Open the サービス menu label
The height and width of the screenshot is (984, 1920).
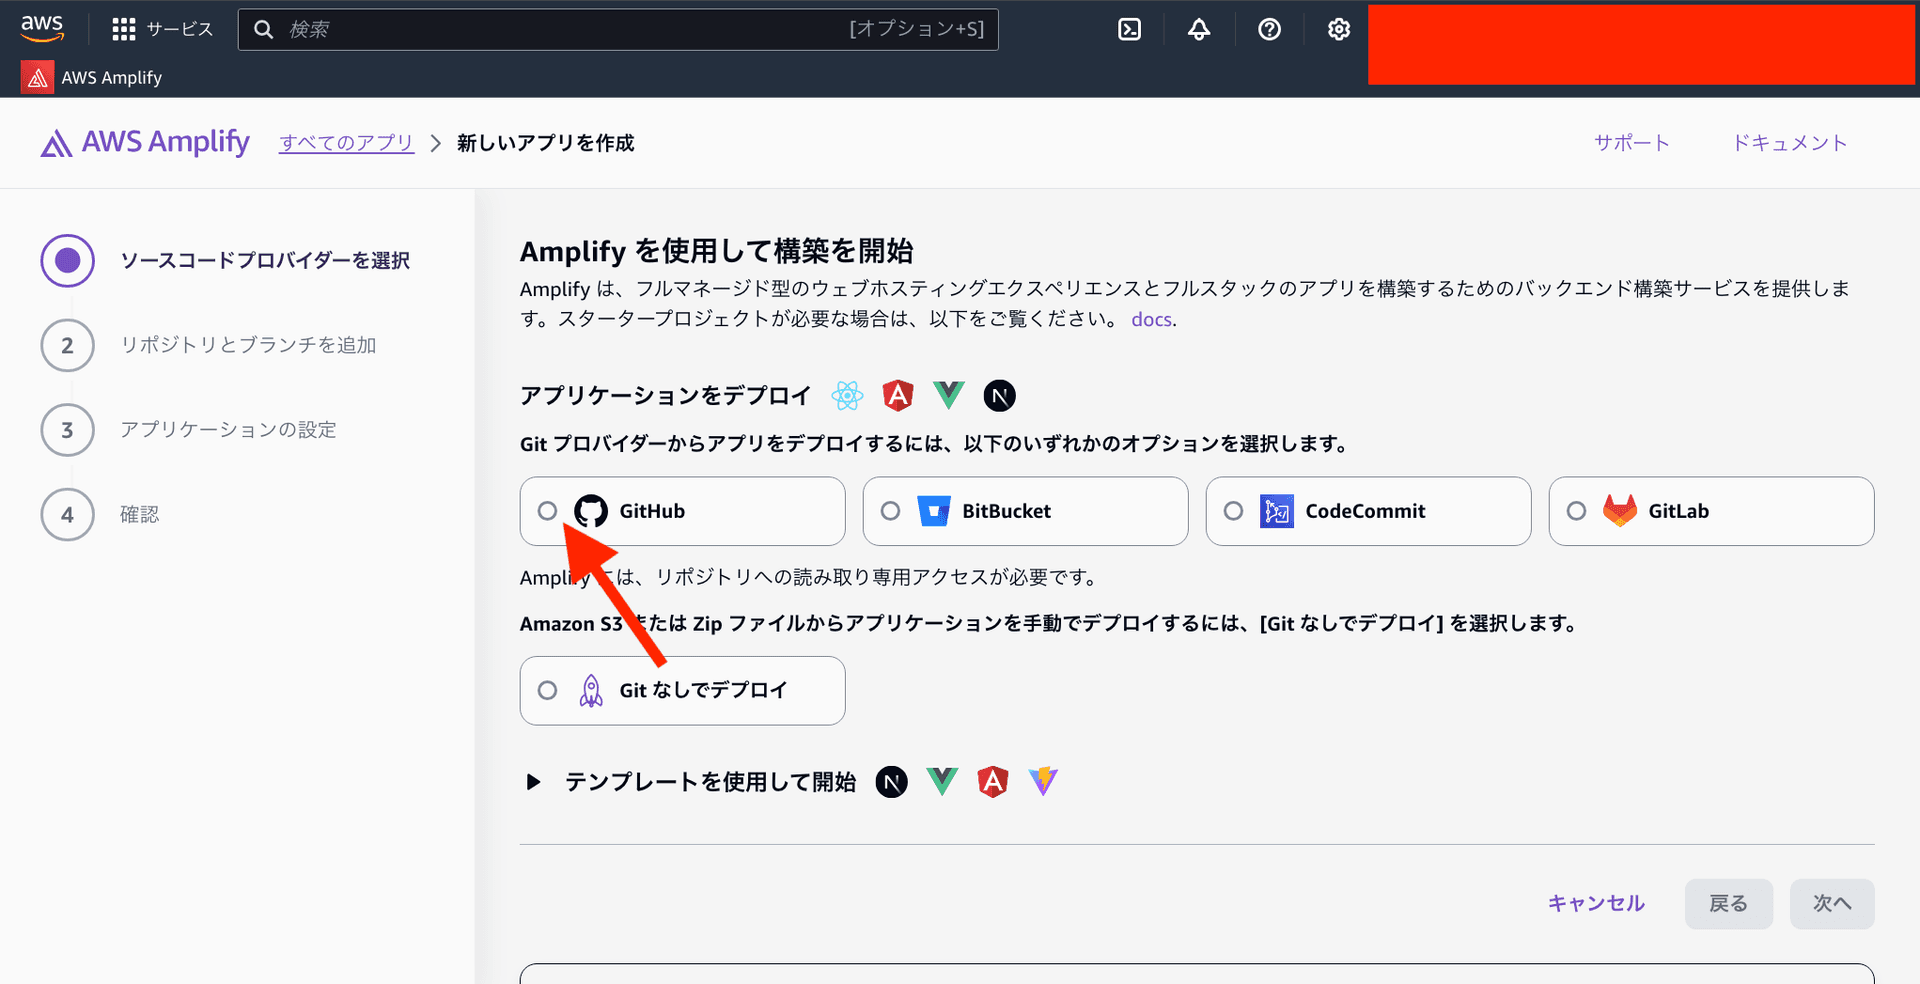pos(180,30)
